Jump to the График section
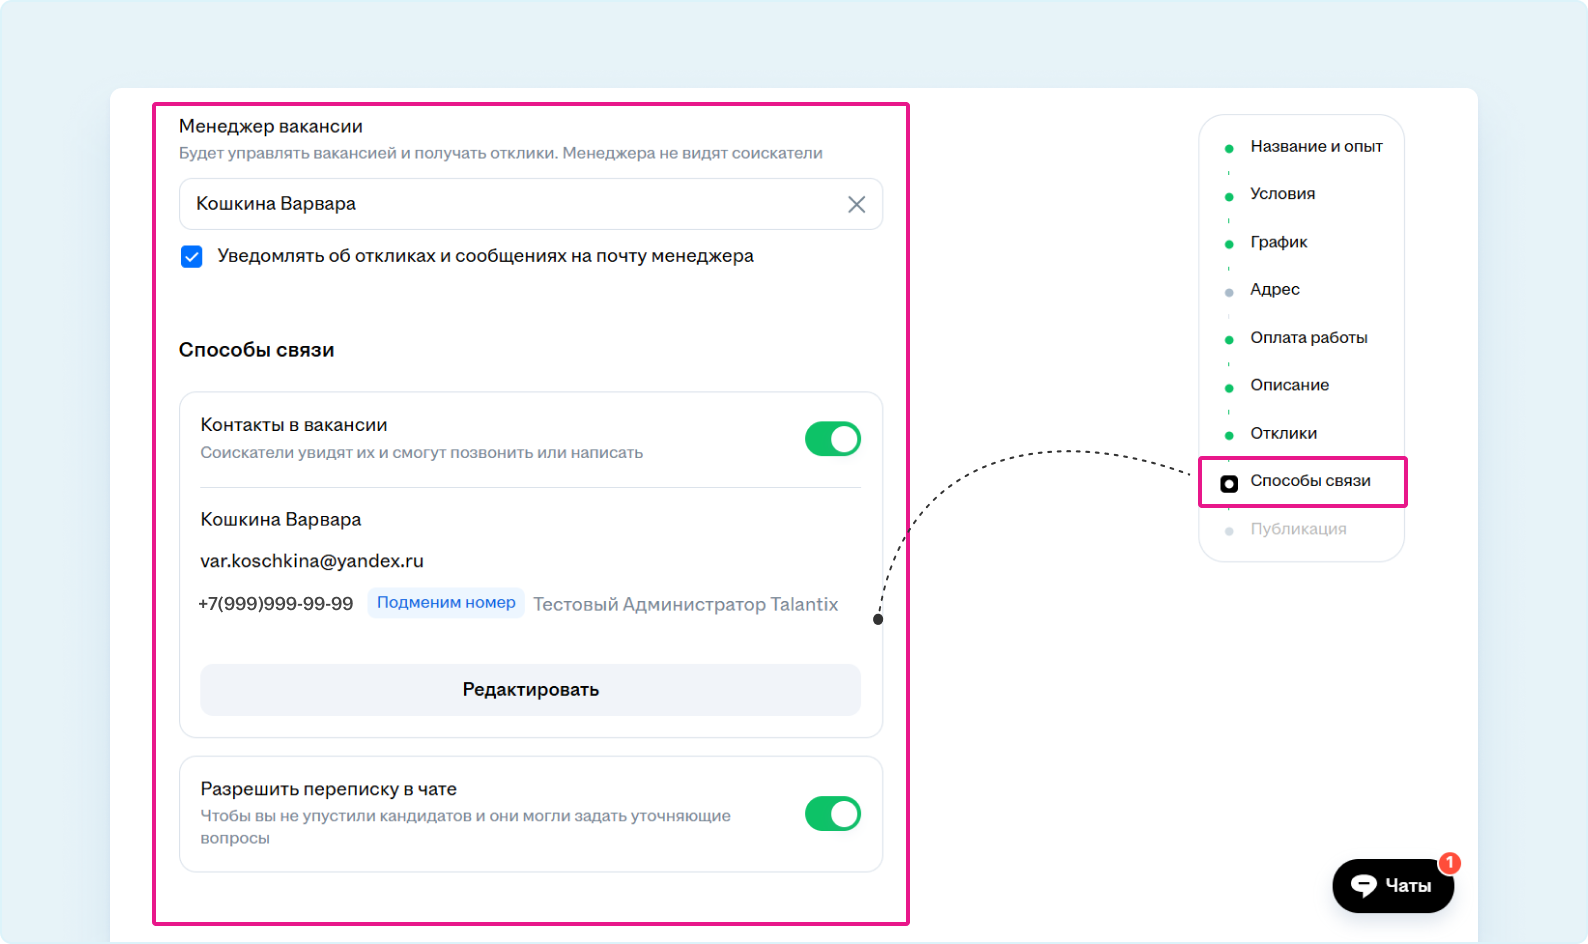Screen dimensions: 1588x944 1278,242
